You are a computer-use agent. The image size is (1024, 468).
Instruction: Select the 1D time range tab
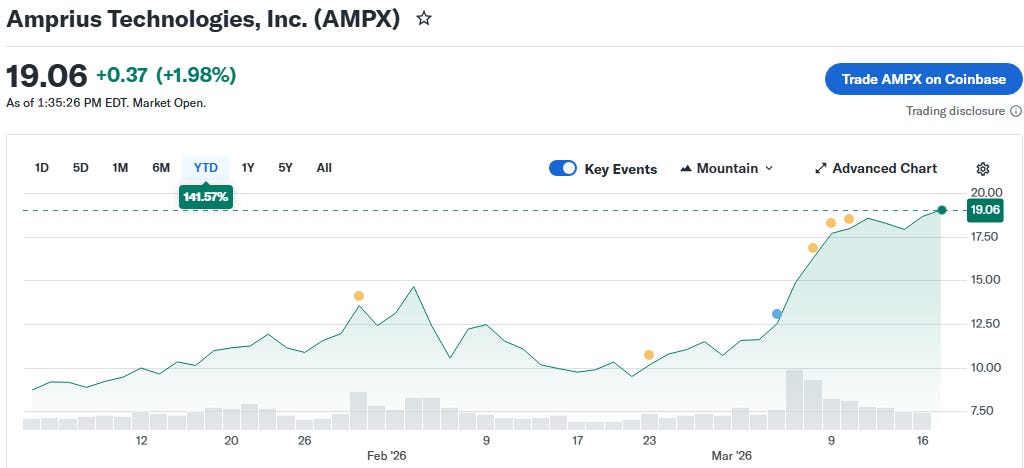pyautogui.click(x=42, y=168)
